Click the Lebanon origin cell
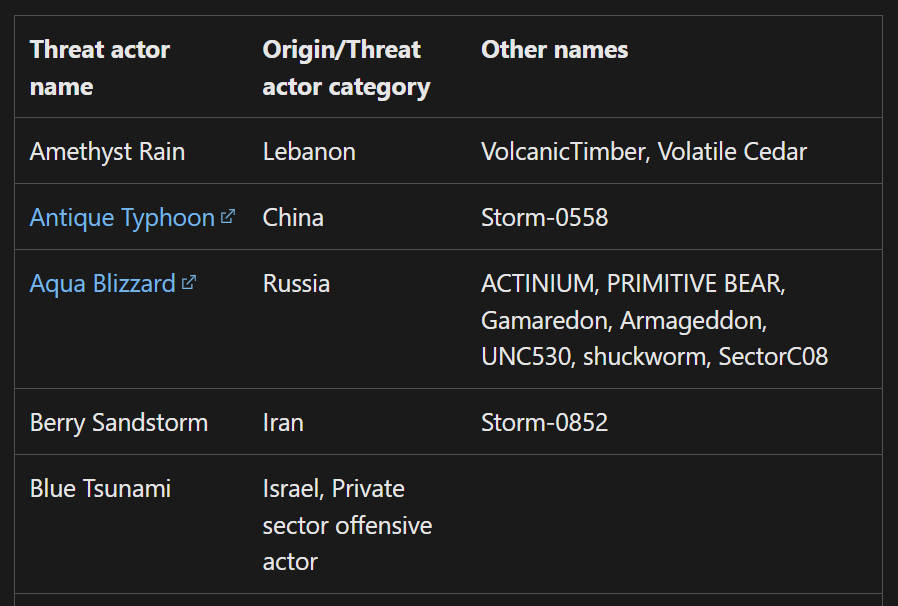The image size is (898, 606). 309,152
